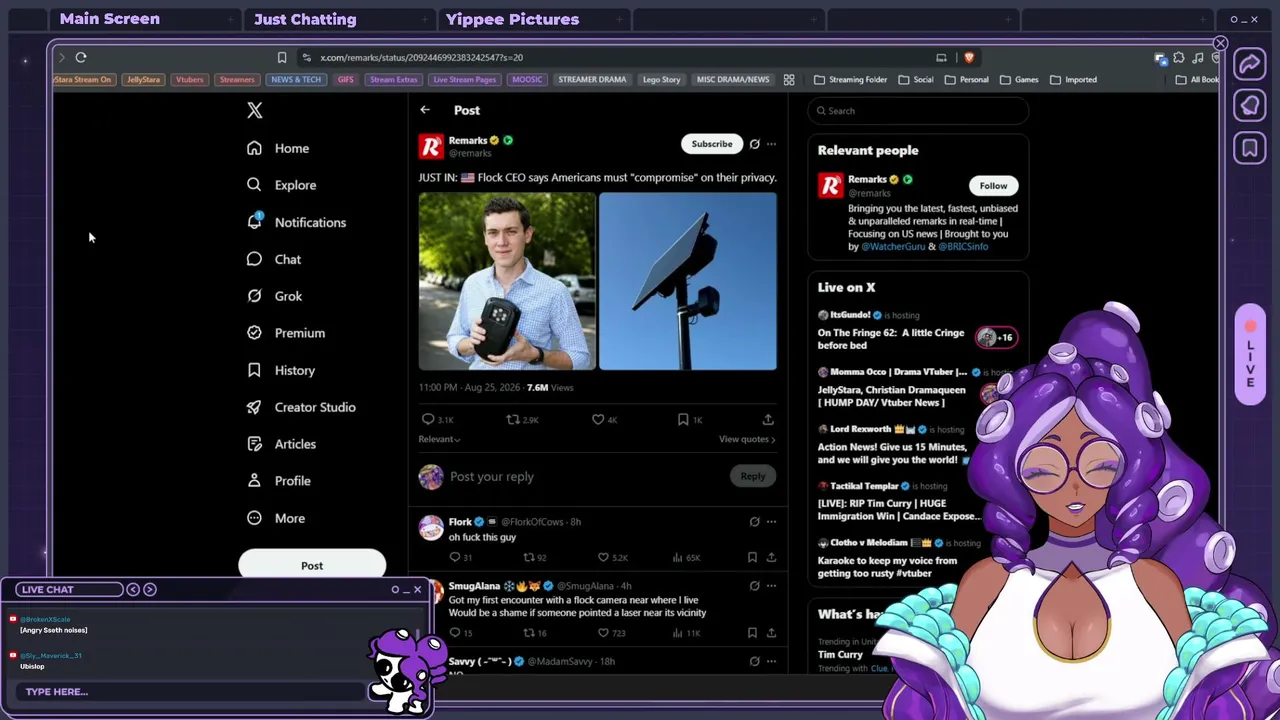Viewport: 1280px width, 720px height.
Task: Open the Articles icon in sidebar
Action: [254, 444]
